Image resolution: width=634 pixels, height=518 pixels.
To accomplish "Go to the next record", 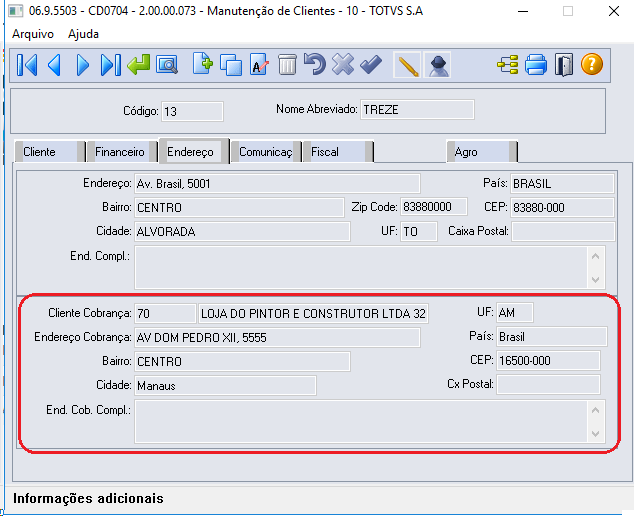I will 82,65.
